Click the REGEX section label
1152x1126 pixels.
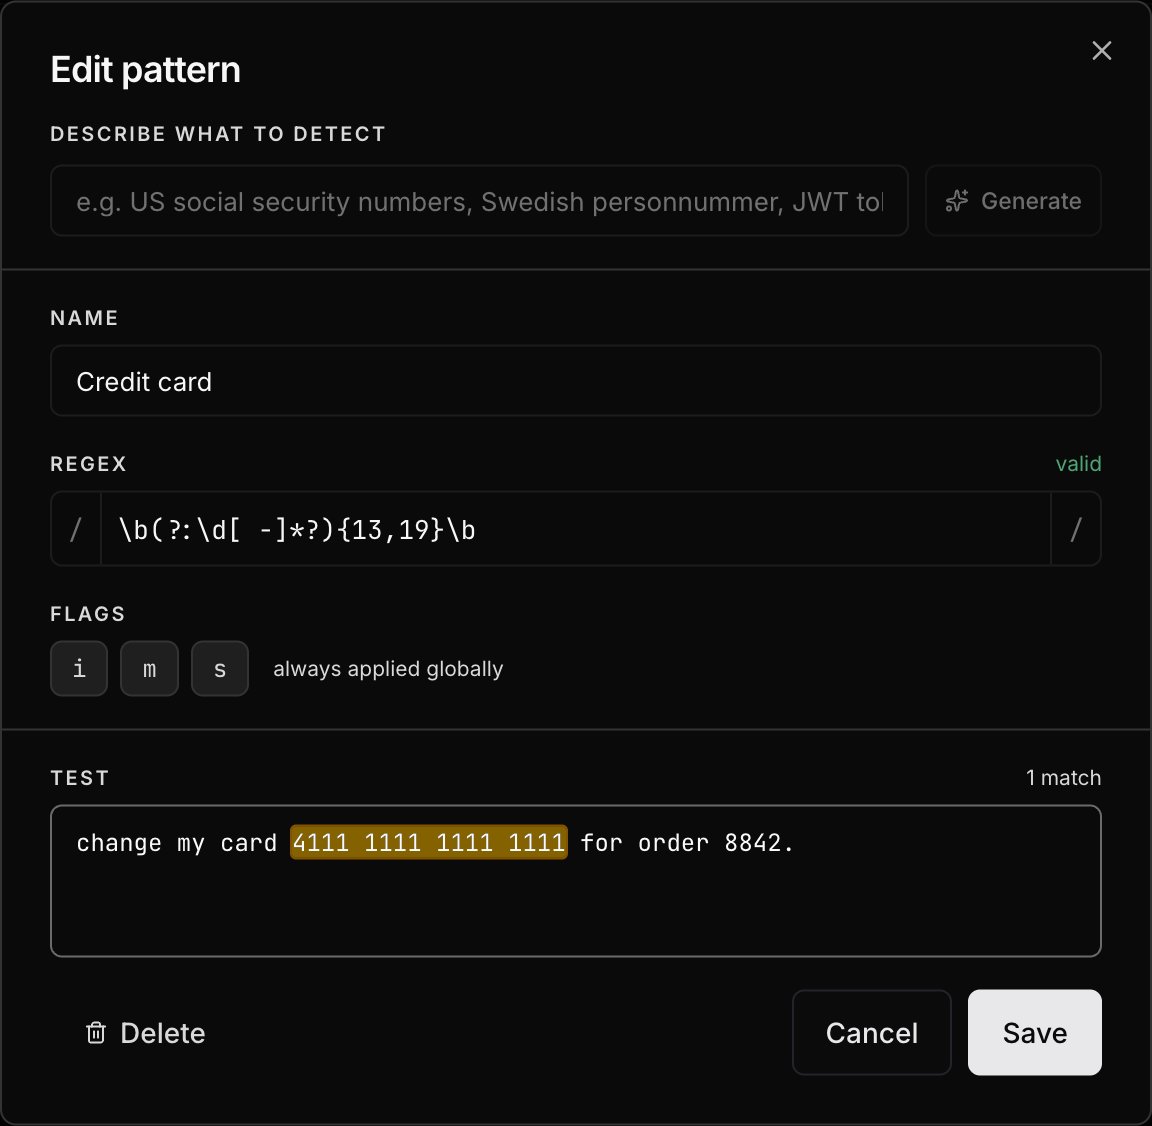(x=88, y=464)
